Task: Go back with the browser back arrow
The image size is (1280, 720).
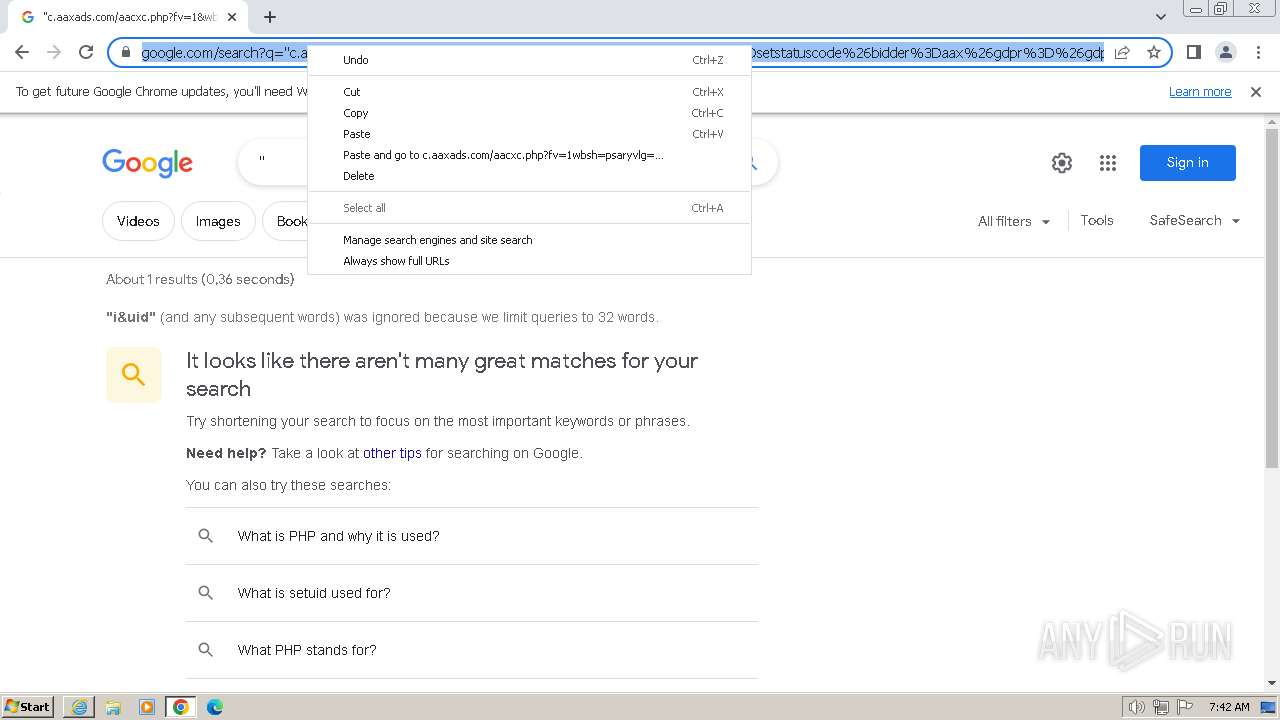Action: click(x=22, y=52)
